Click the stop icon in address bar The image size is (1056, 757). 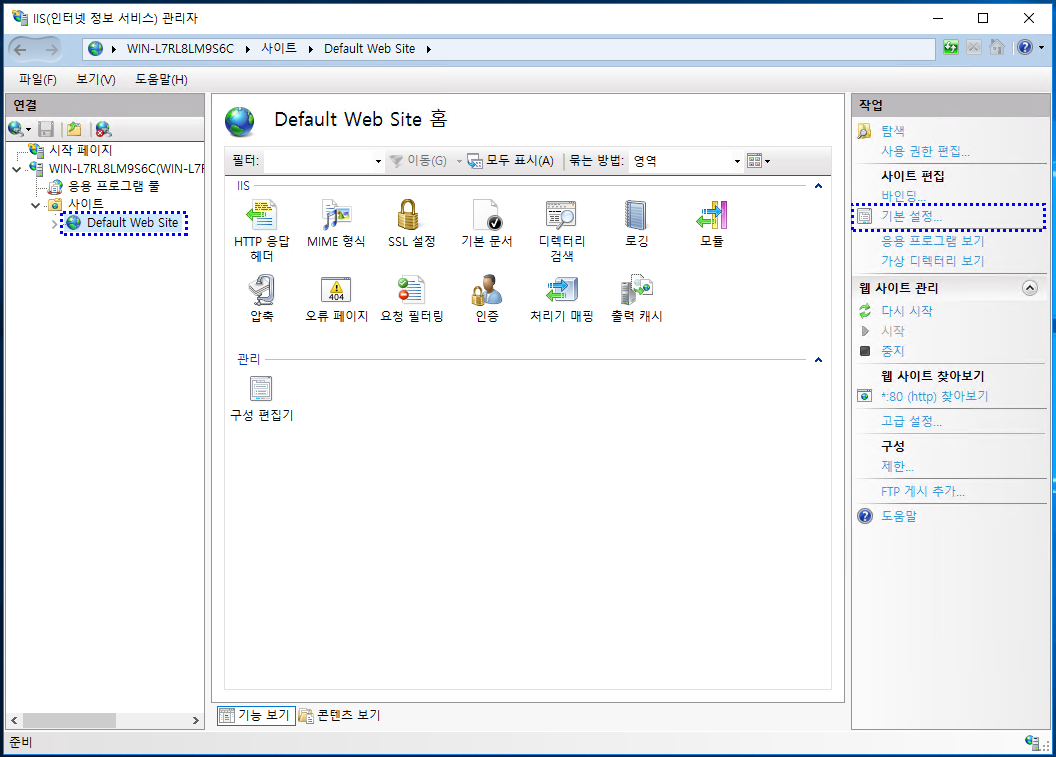(973, 47)
